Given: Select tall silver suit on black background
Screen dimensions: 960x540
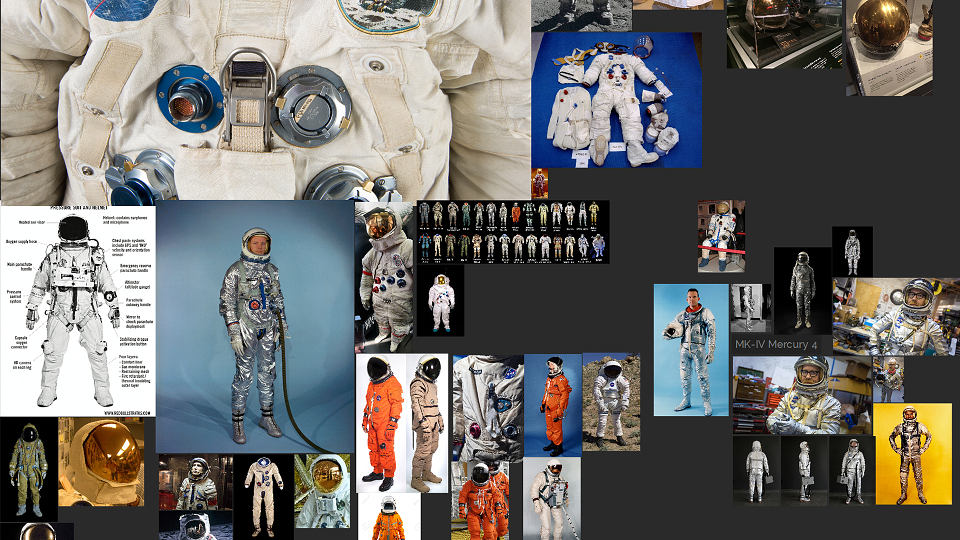Looking at the screenshot, I should 802,290.
